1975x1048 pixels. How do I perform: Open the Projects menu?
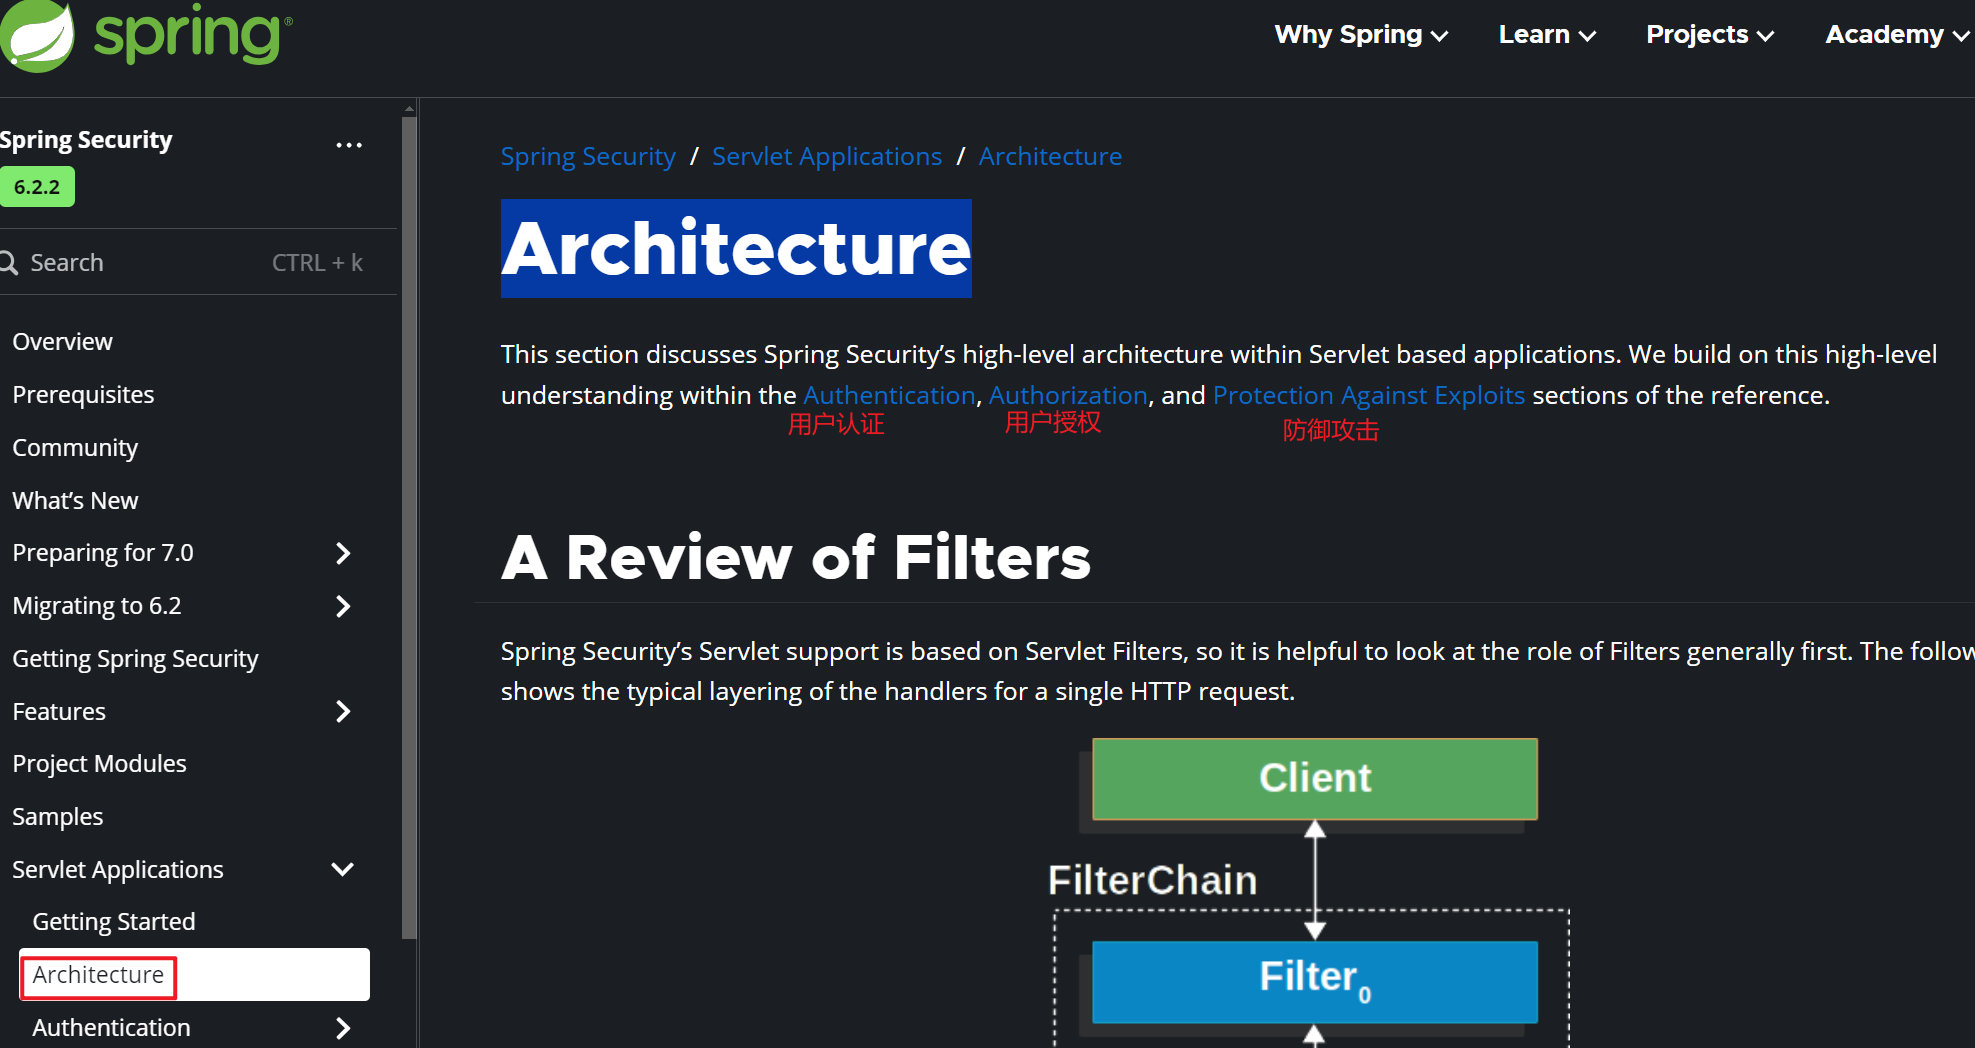coord(1710,35)
